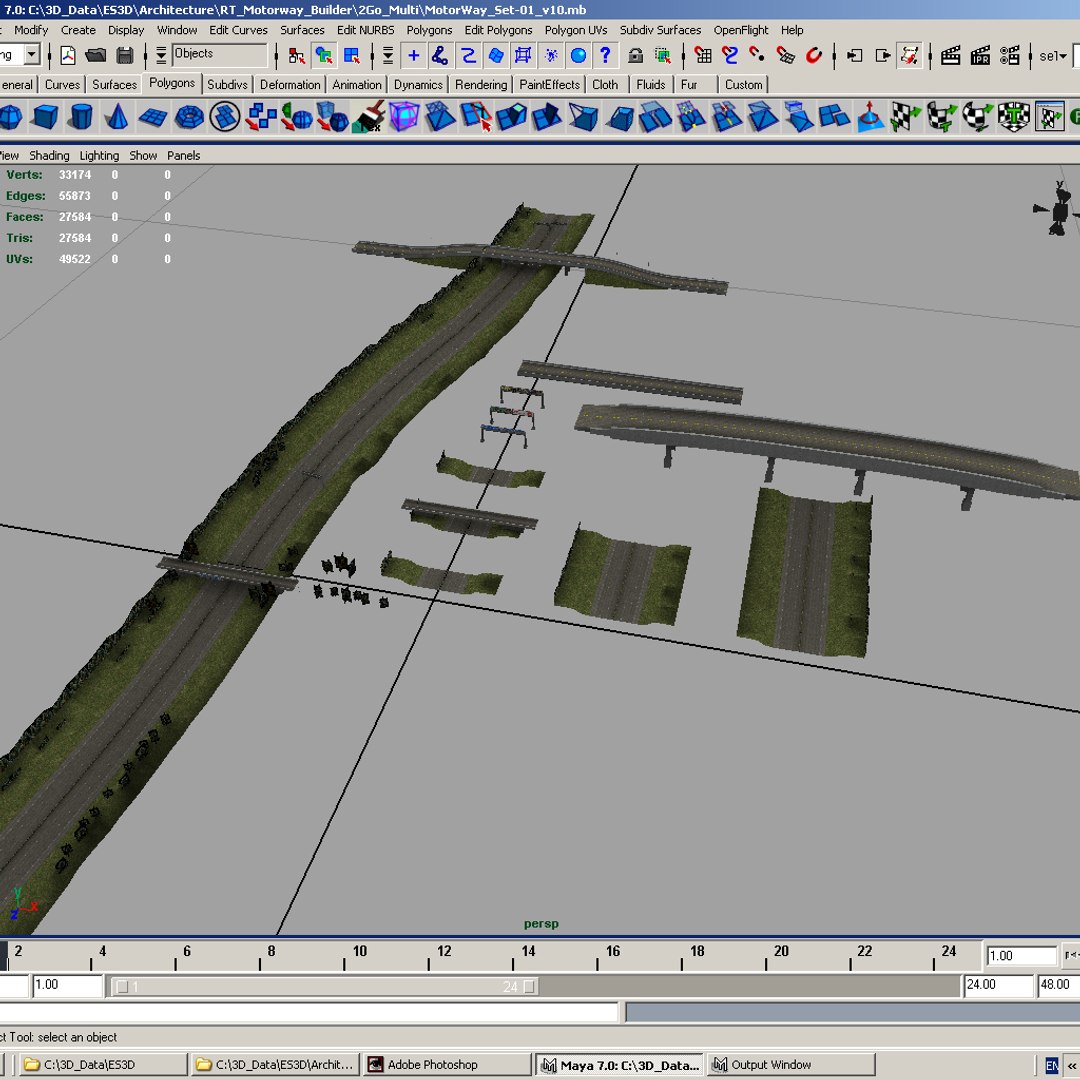Open the UV Texture Editor shelf icon

1049,116
